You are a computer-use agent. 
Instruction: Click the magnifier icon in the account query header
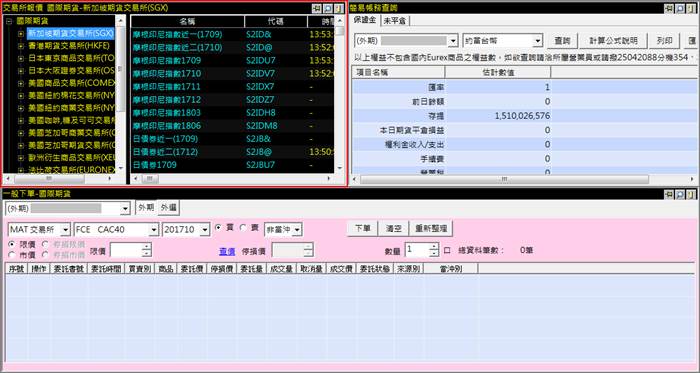[x=680, y=8]
